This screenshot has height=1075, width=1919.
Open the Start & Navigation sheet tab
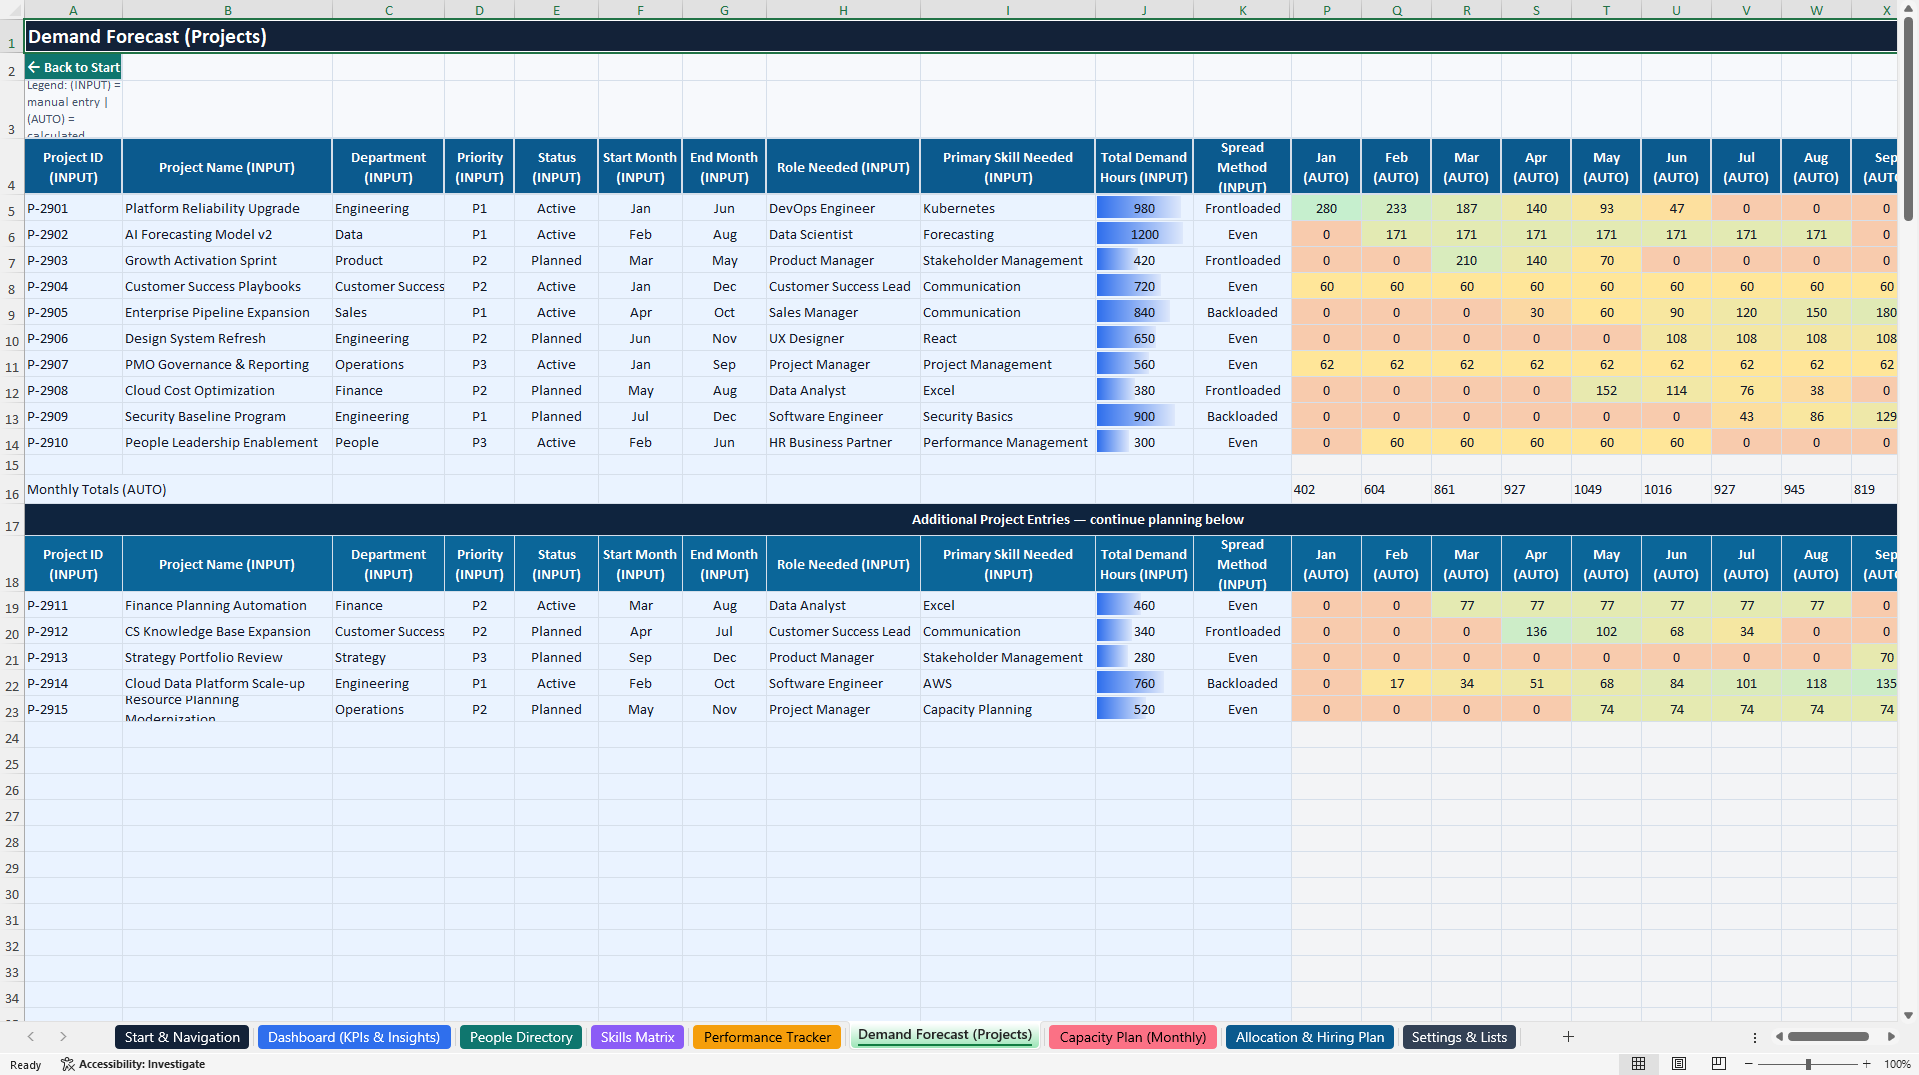click(x=182, y=1037)
